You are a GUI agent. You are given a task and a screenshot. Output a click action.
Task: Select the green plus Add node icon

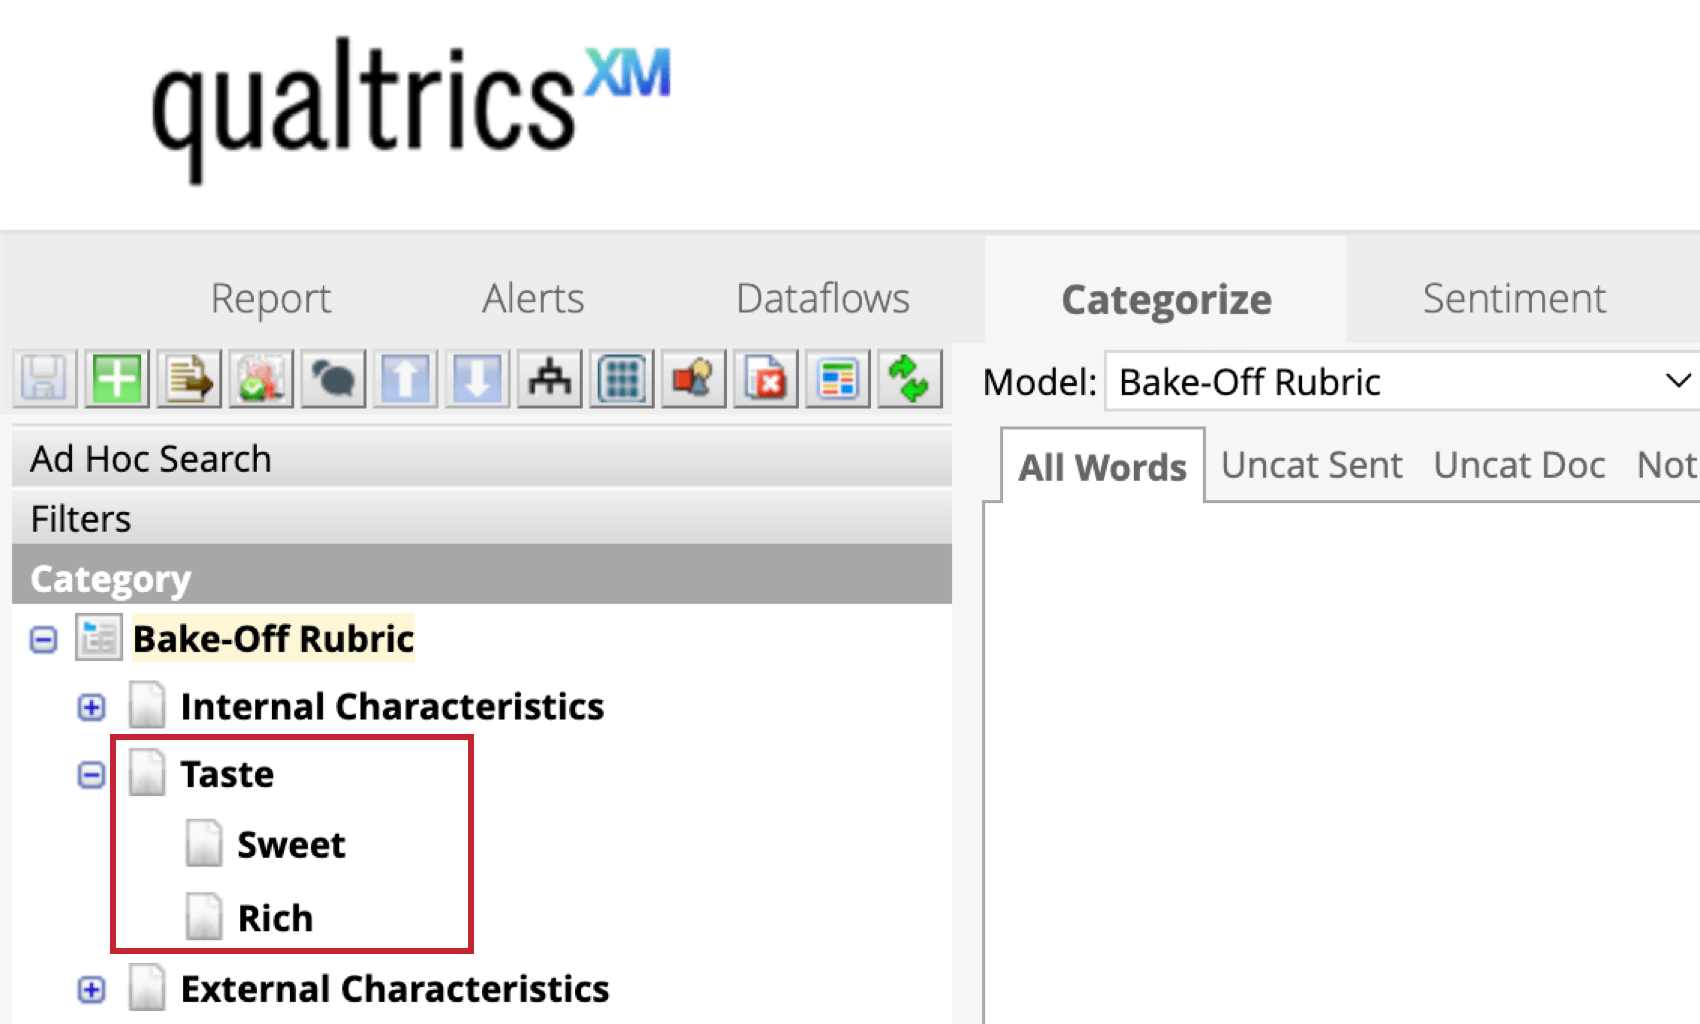tap(116, 378)
